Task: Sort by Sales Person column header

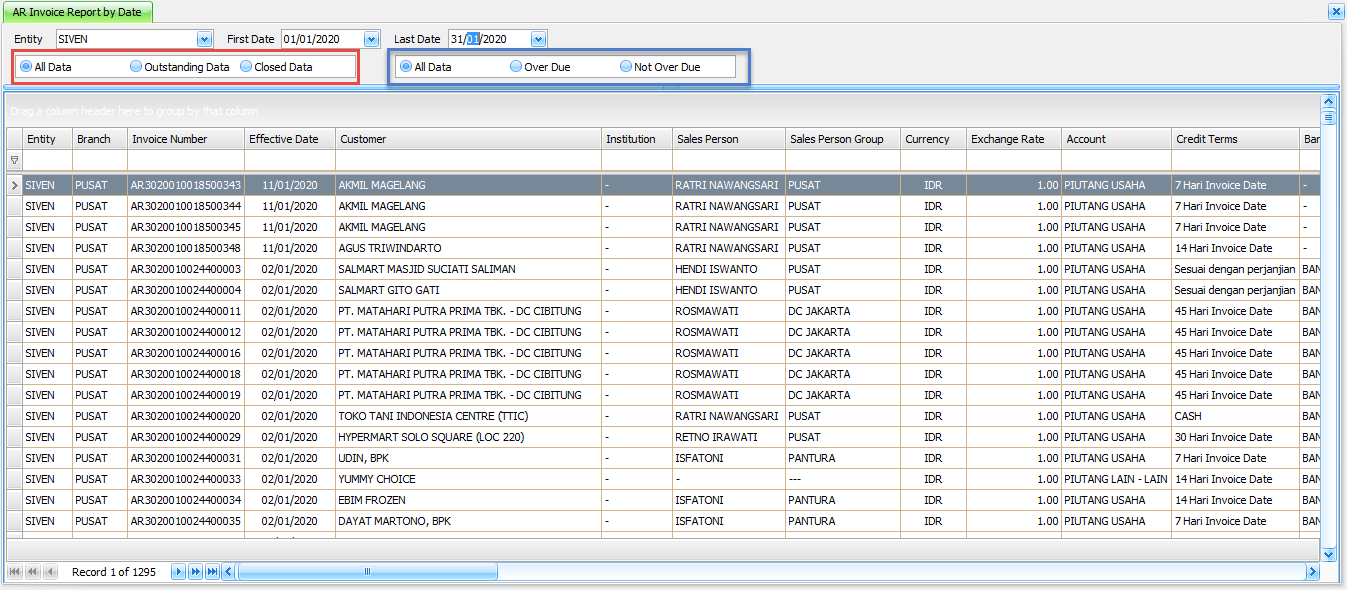Action: [x=728, y=139]
